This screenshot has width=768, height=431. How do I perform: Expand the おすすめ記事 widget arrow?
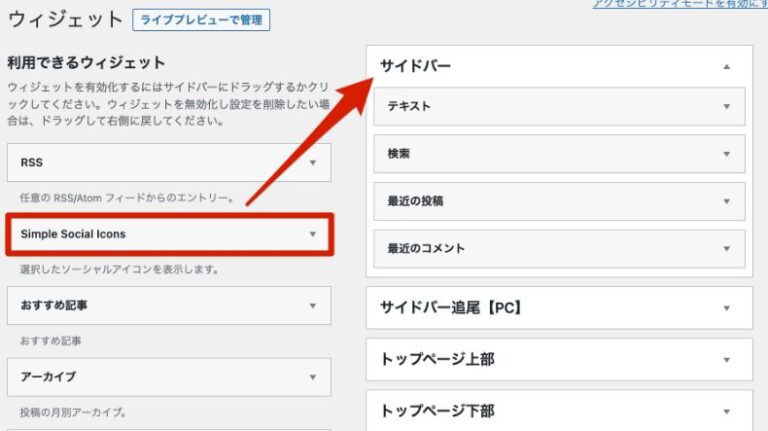coord(312,306)
